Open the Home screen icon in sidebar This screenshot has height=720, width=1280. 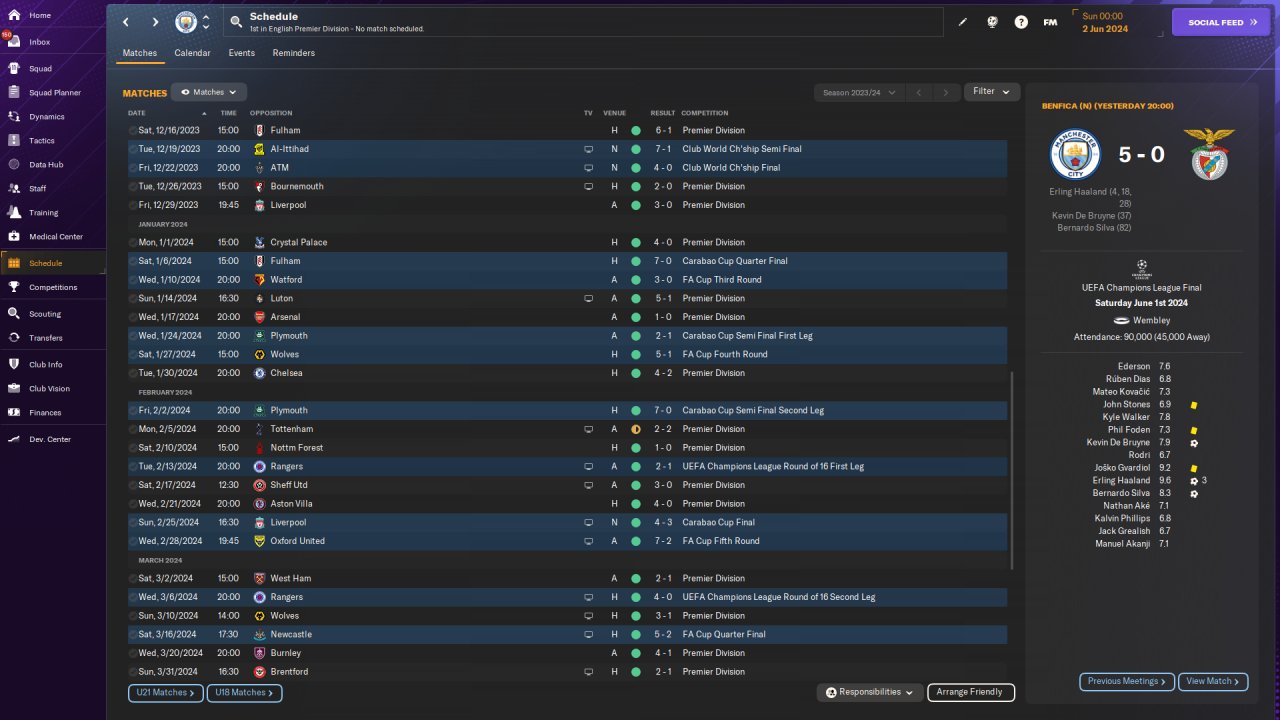pos(14,16)
